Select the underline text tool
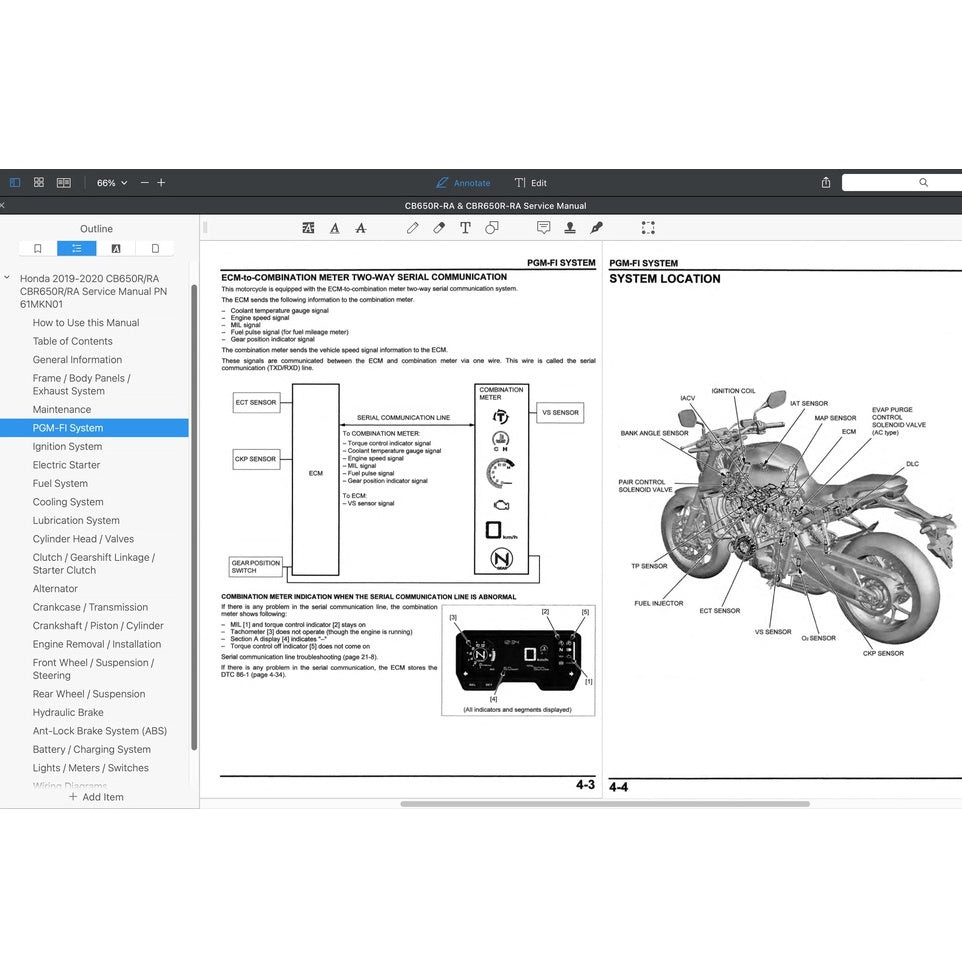Viewport: 962px width, 962px height. [x=334, y=228]
